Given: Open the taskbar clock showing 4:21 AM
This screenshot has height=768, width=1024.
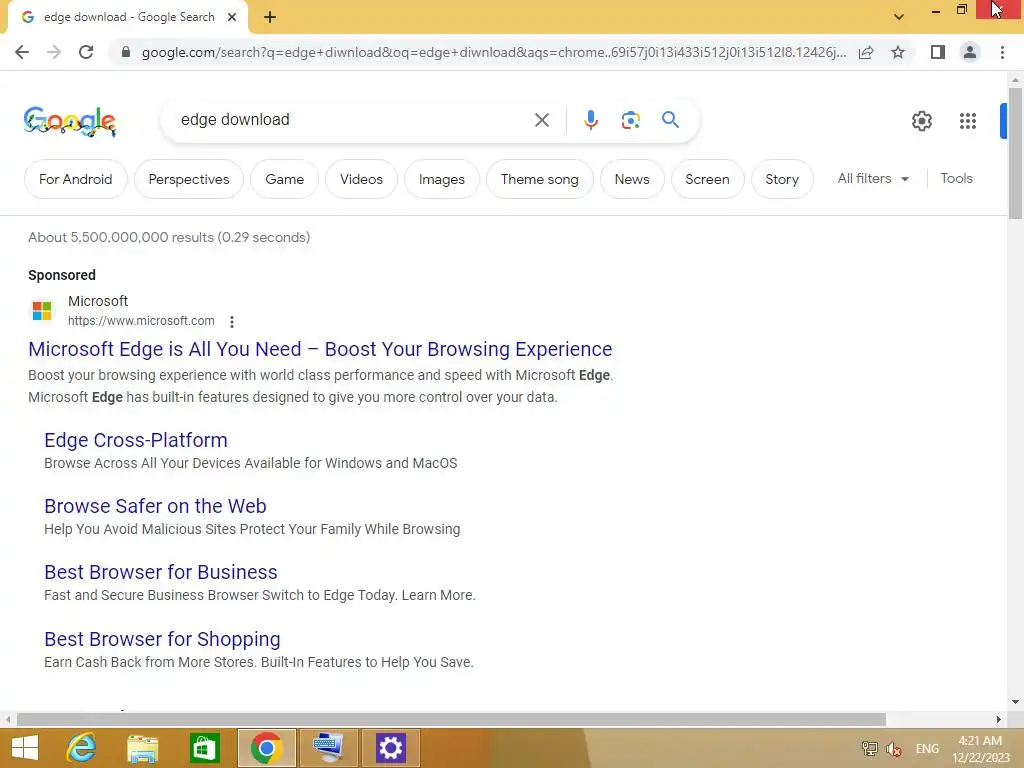Looking at the screenshot, I should pos(980,749).
